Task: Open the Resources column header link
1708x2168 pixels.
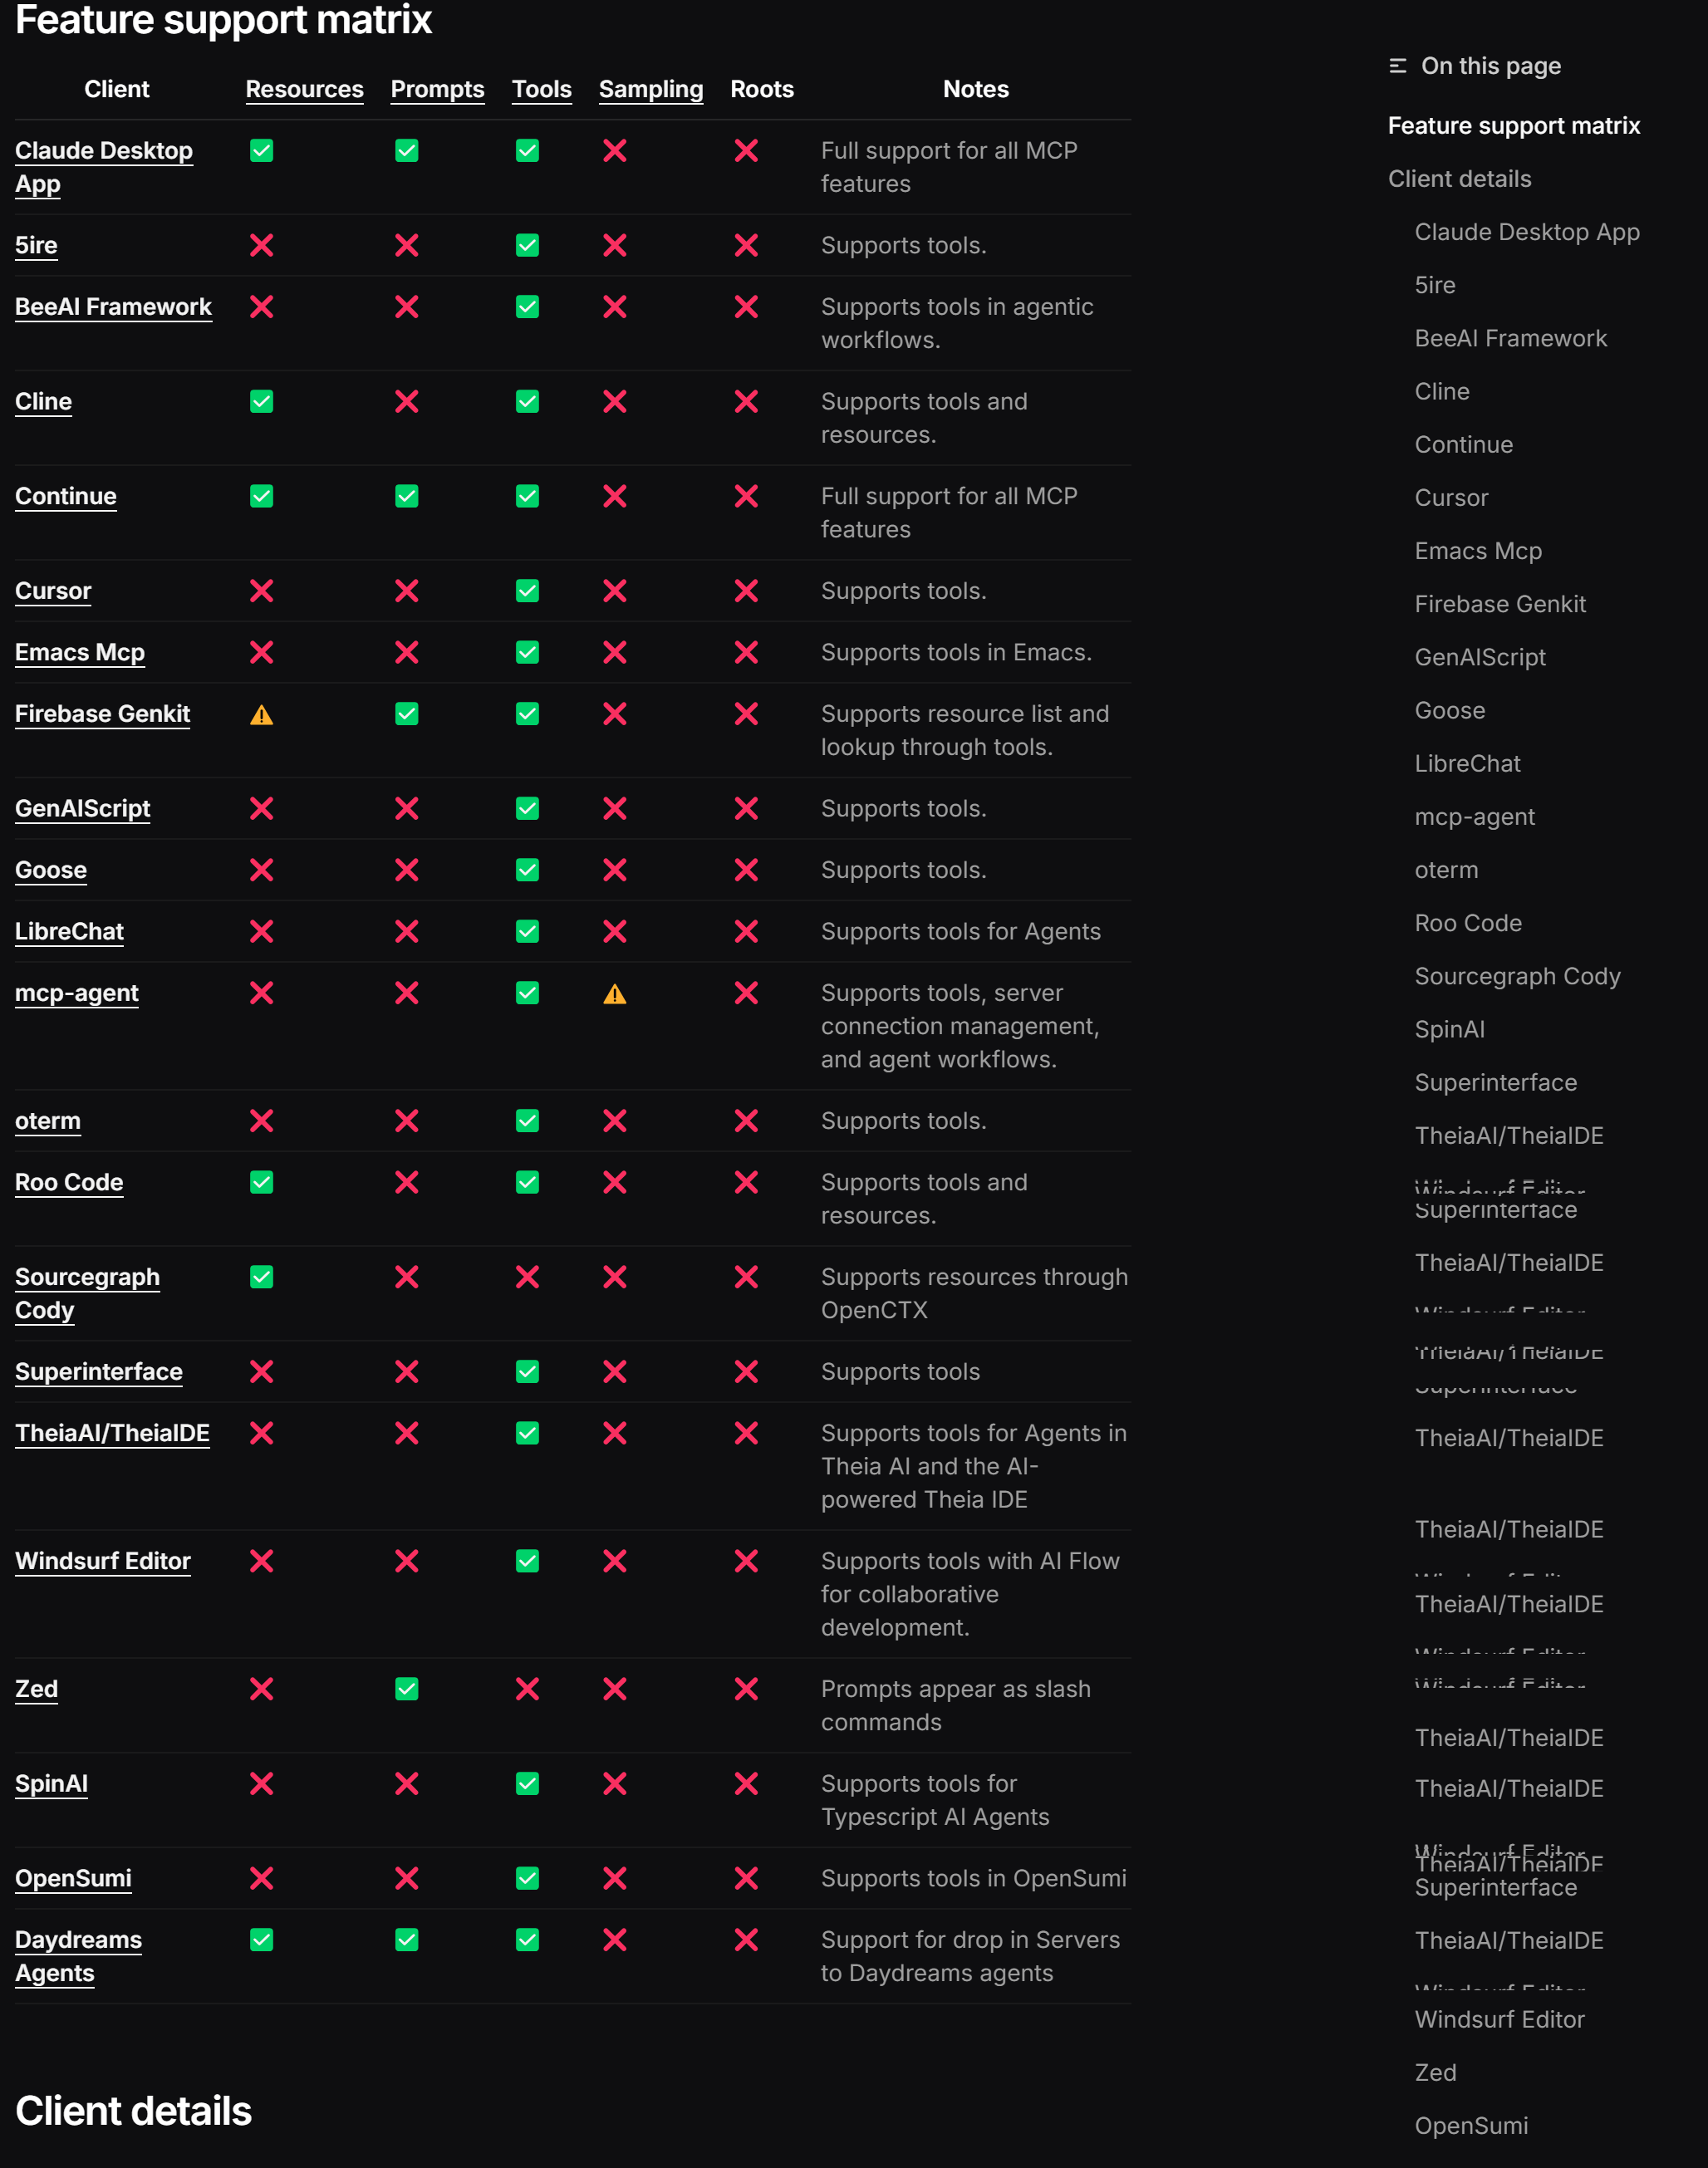Action: (x=304, y=89)
